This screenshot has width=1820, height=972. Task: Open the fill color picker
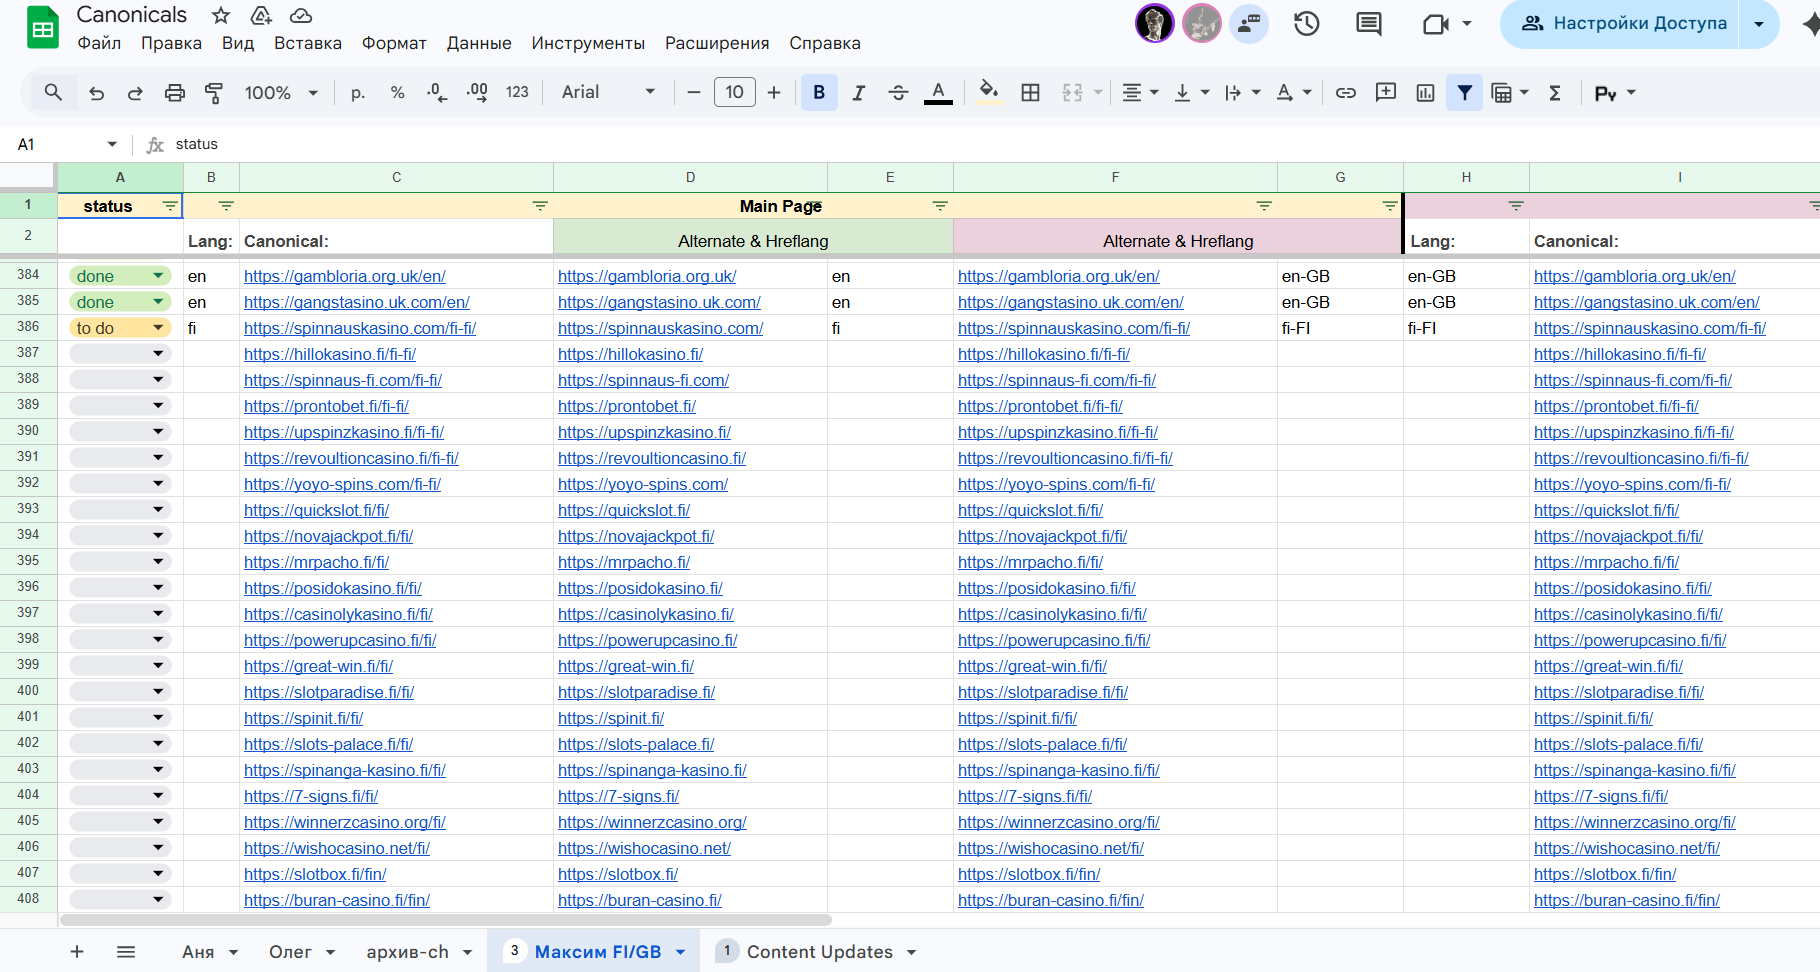tap(989, 93)
